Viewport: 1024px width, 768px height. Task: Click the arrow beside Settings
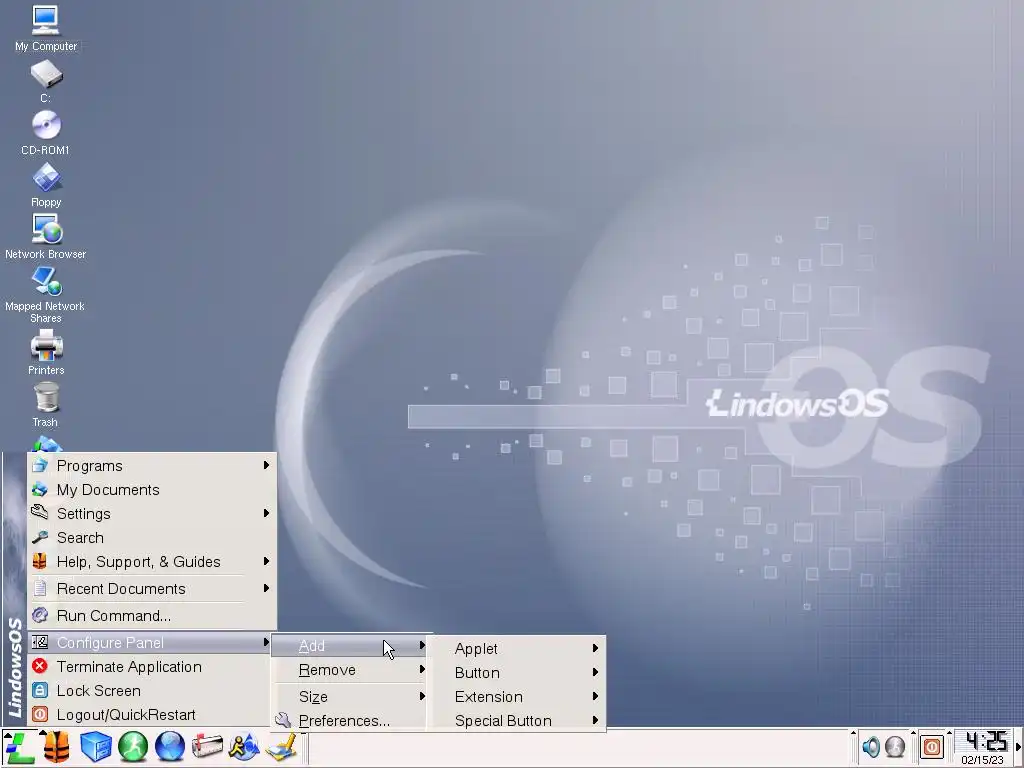click(x=266, y=513)
